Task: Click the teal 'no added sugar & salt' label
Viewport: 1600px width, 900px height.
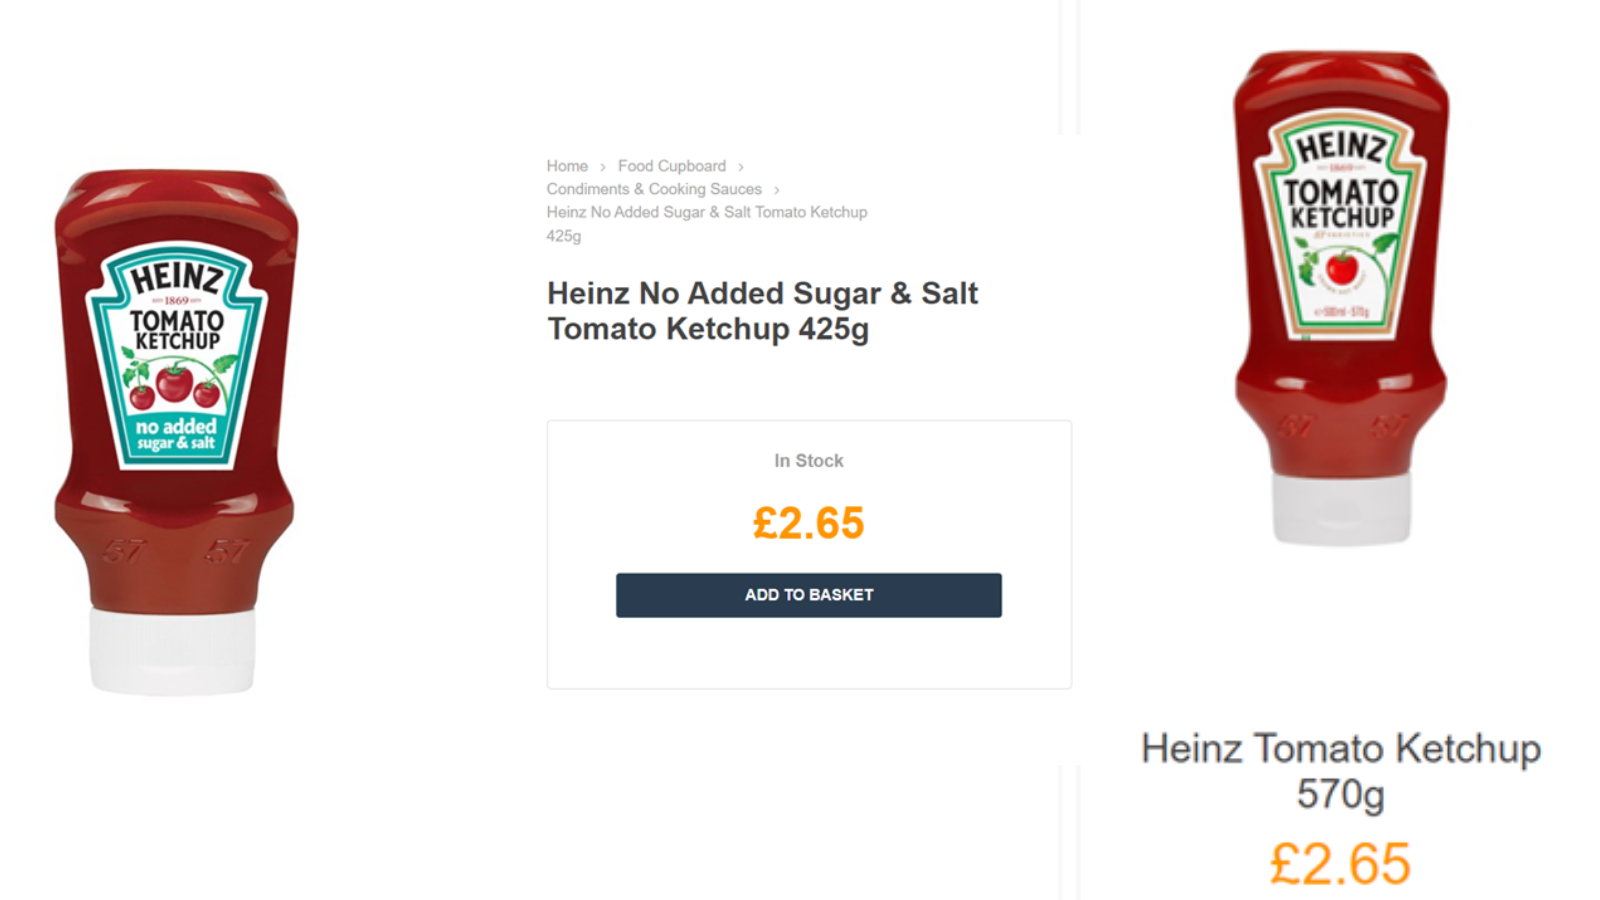Action: pyautogui.click(x=176, y=434)
